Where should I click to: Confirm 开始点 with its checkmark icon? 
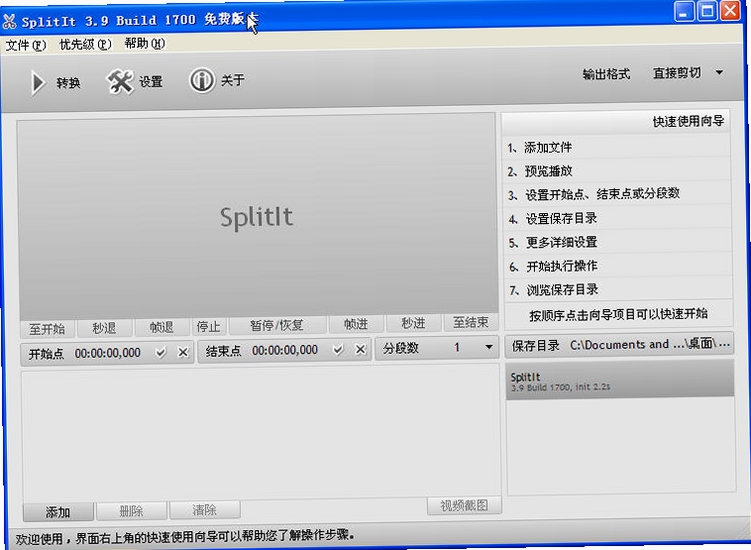pos(161,353)
